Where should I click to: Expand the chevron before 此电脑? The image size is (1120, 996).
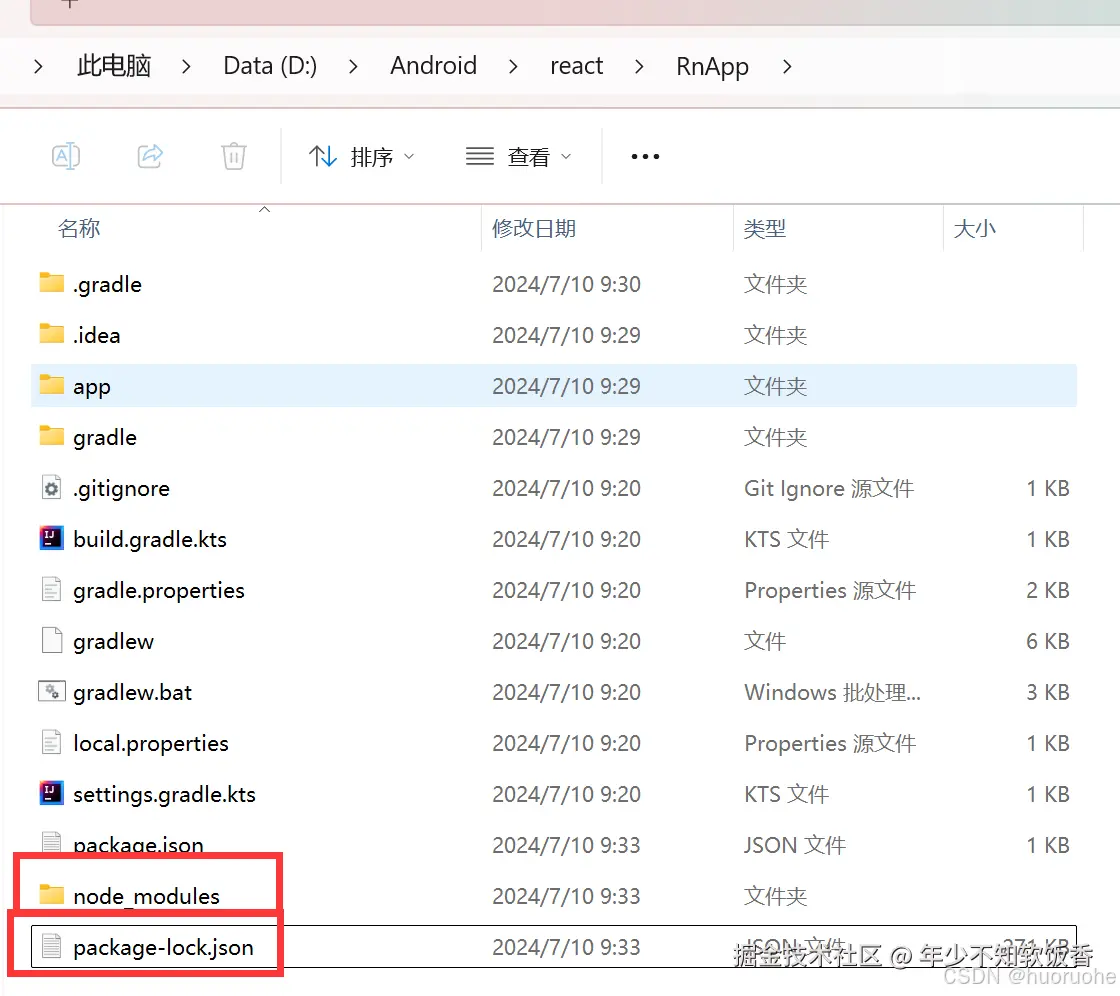tap(39, 66)
